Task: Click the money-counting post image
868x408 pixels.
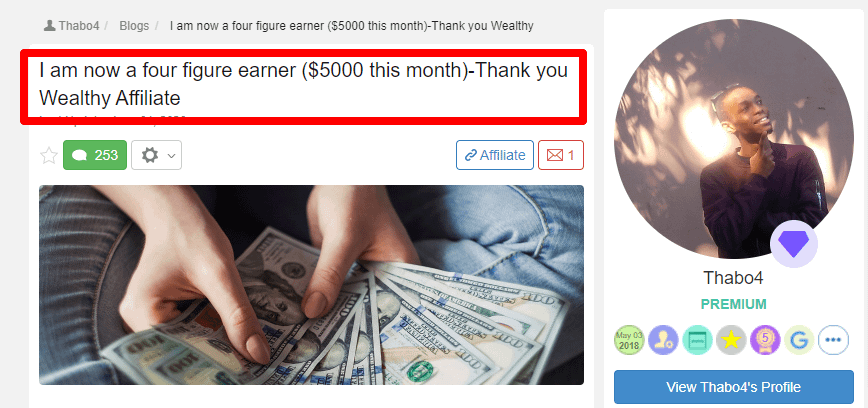Action: point(311,285)
